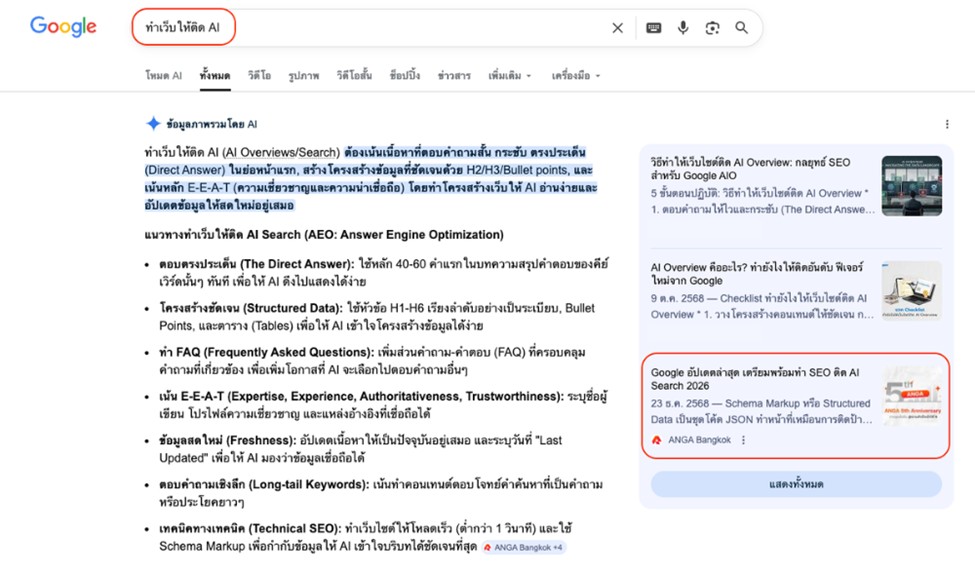975x573 pixels.
Task: Open the AI Overview คืออะไร article link
Action: pos(756,275)
